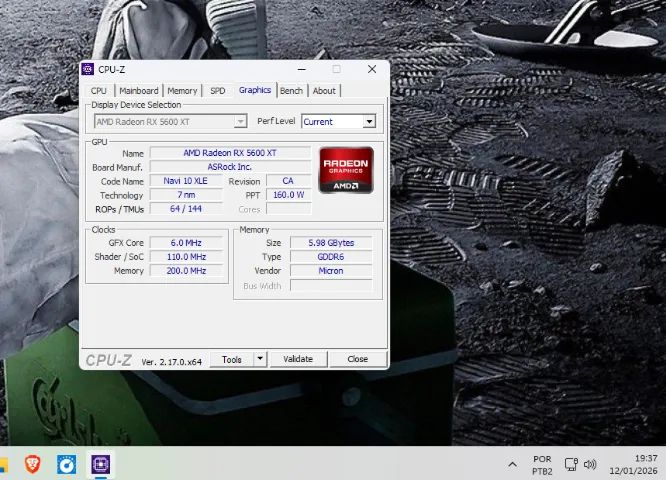Open Brave browser from the taskbar
The width and height of the screenshot is (666, 480).
click(x=33, y=464)
